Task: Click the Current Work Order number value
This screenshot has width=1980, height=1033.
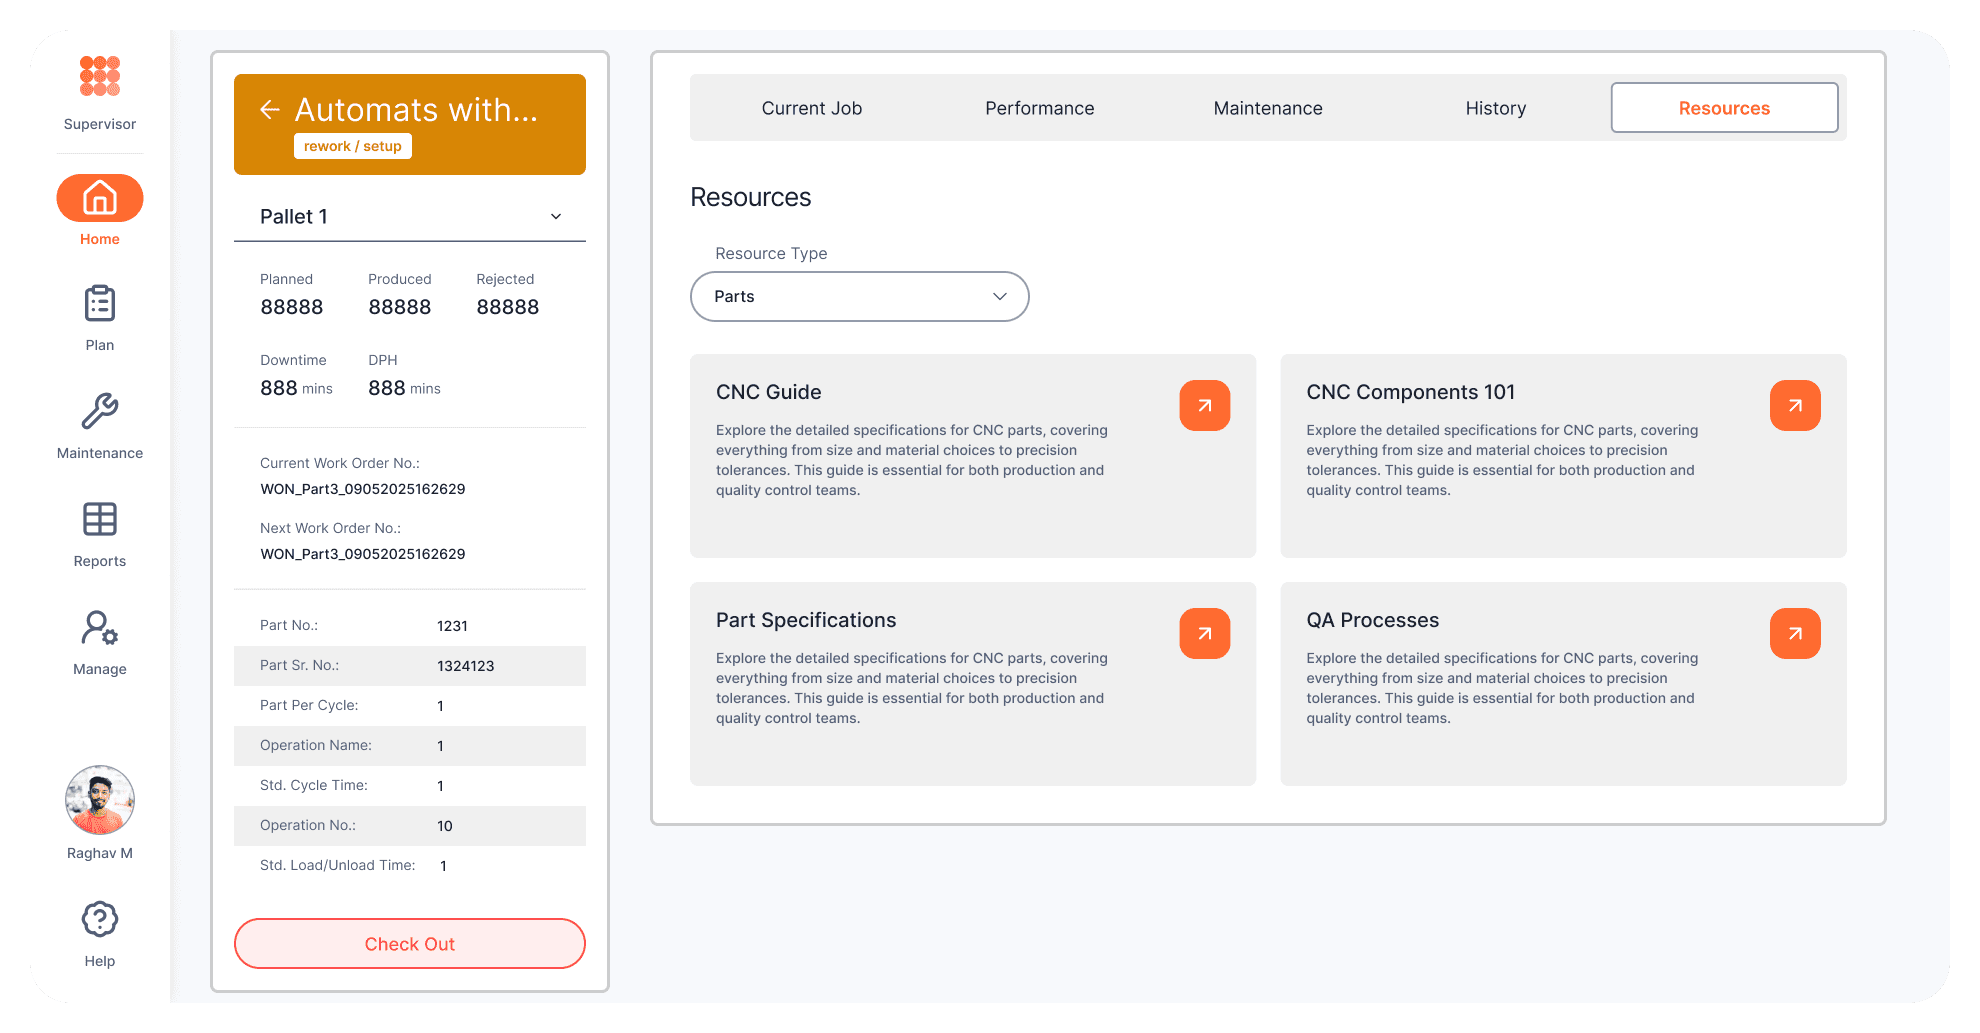Action: click(363, 489)
